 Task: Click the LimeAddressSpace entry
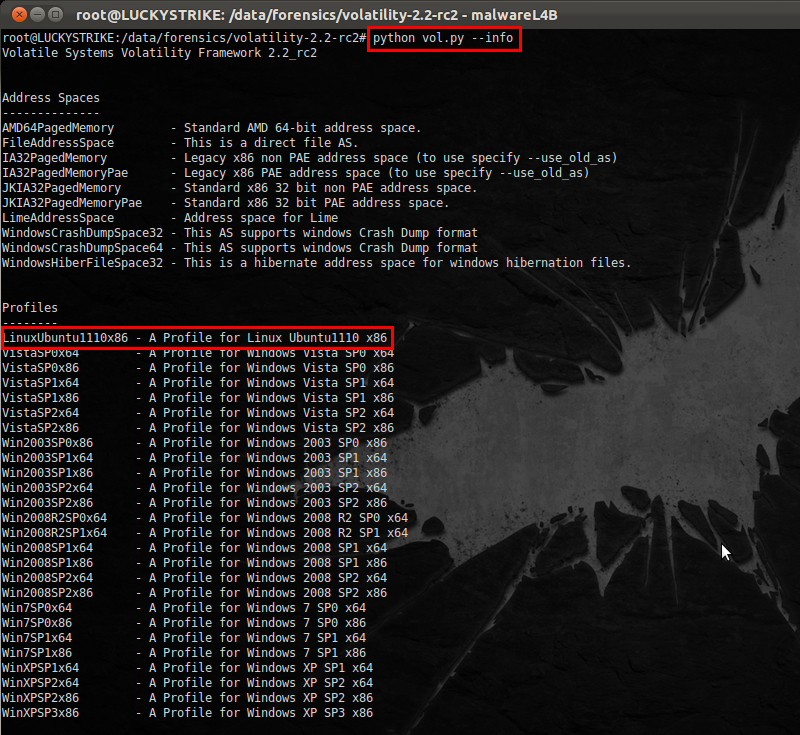coord(62,217)
